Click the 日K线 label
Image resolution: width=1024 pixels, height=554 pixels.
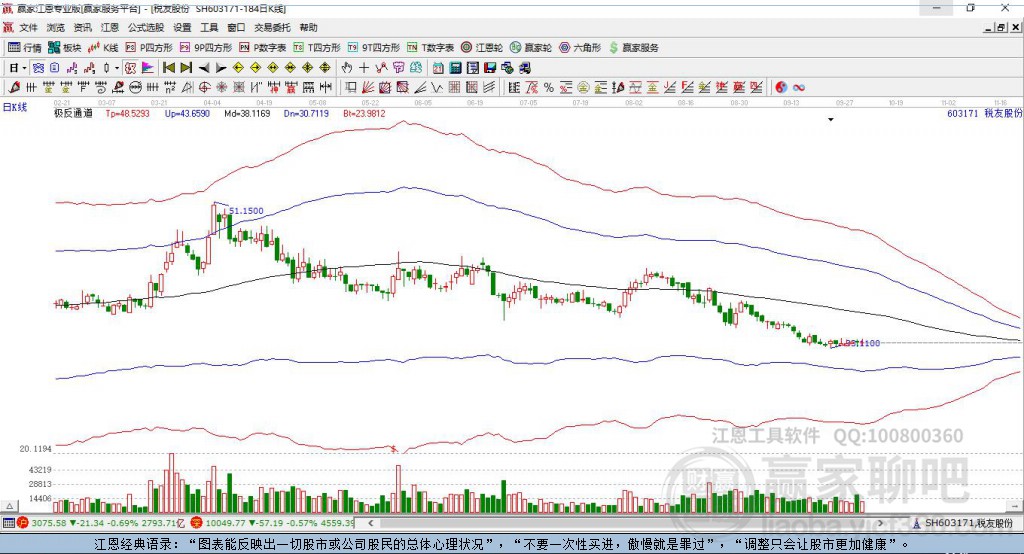point(15,107)
